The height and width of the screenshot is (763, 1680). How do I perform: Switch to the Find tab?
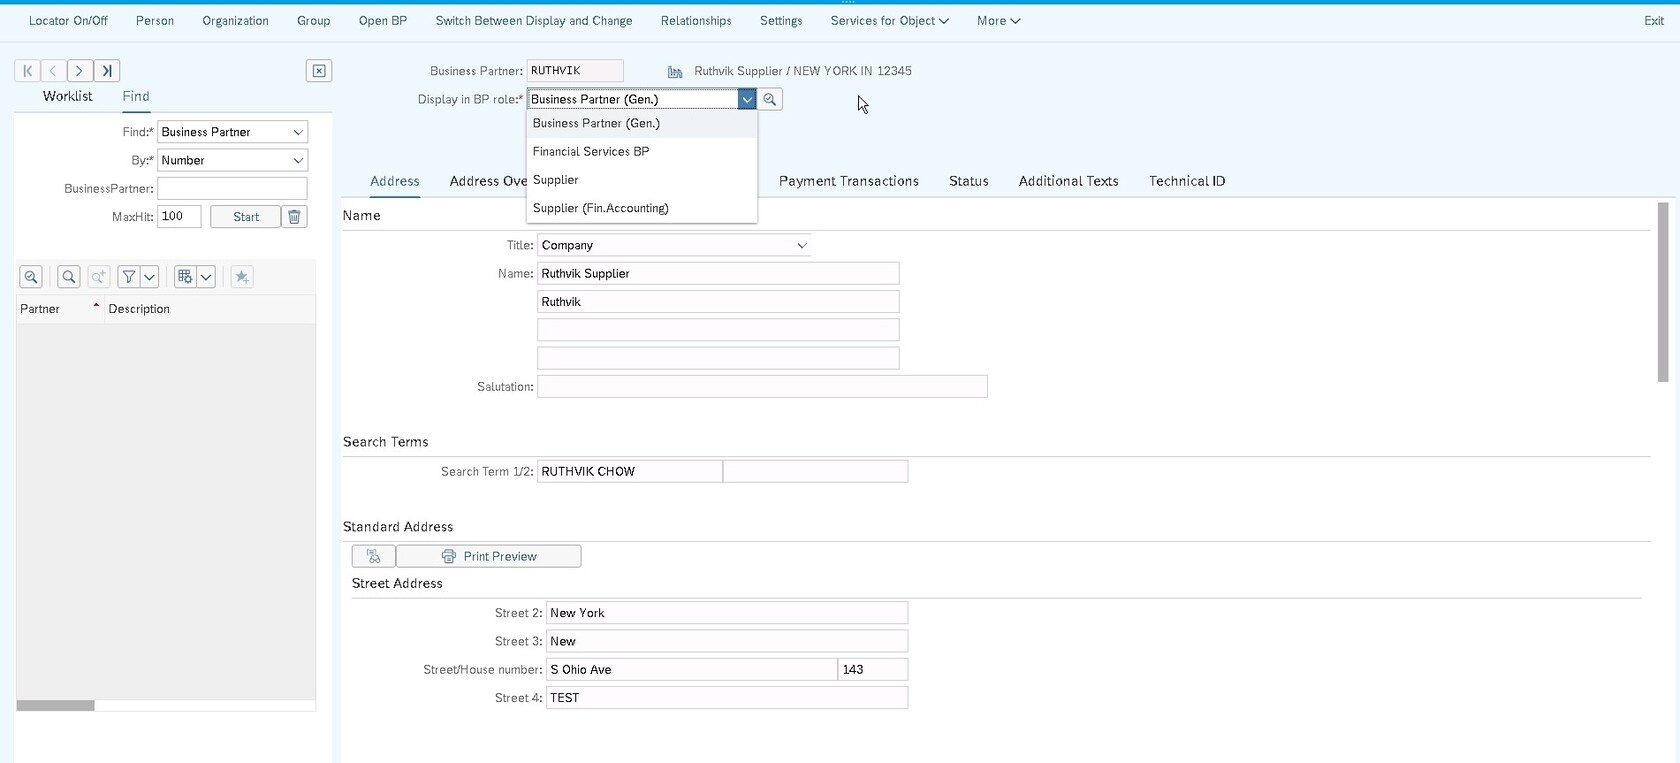coord(136,96)
